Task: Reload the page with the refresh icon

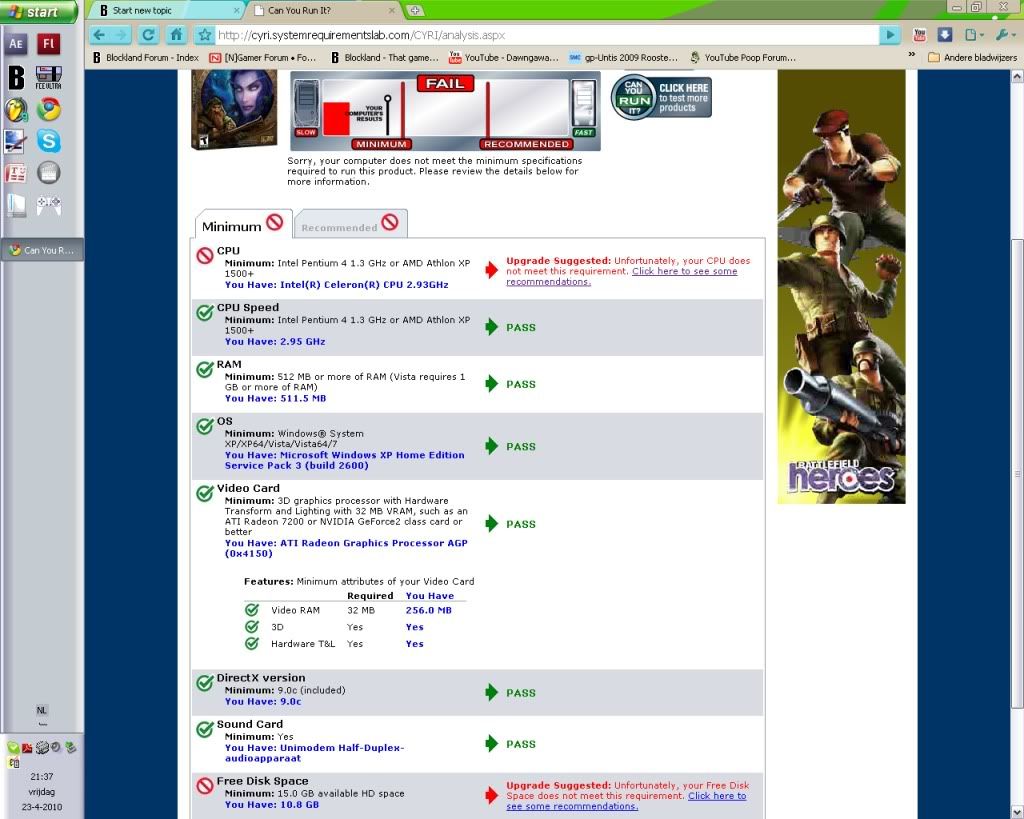Action: (149, 35)
